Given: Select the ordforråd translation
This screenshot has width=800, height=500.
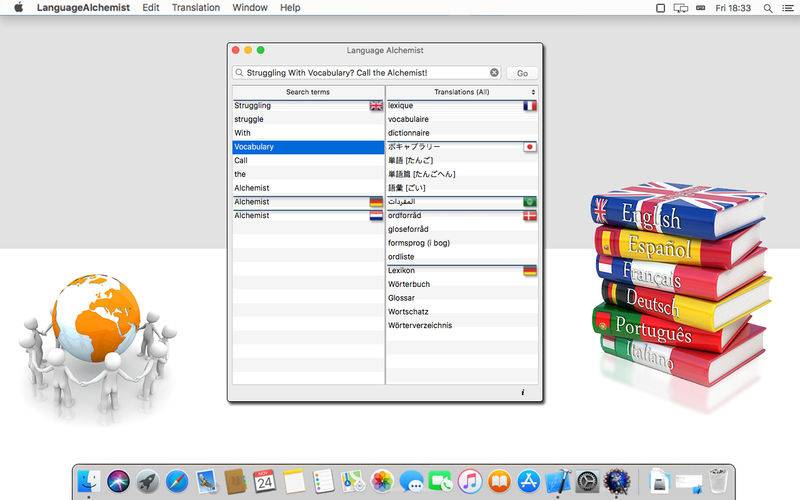Looking at the screenshot, I should coord(462,216).
